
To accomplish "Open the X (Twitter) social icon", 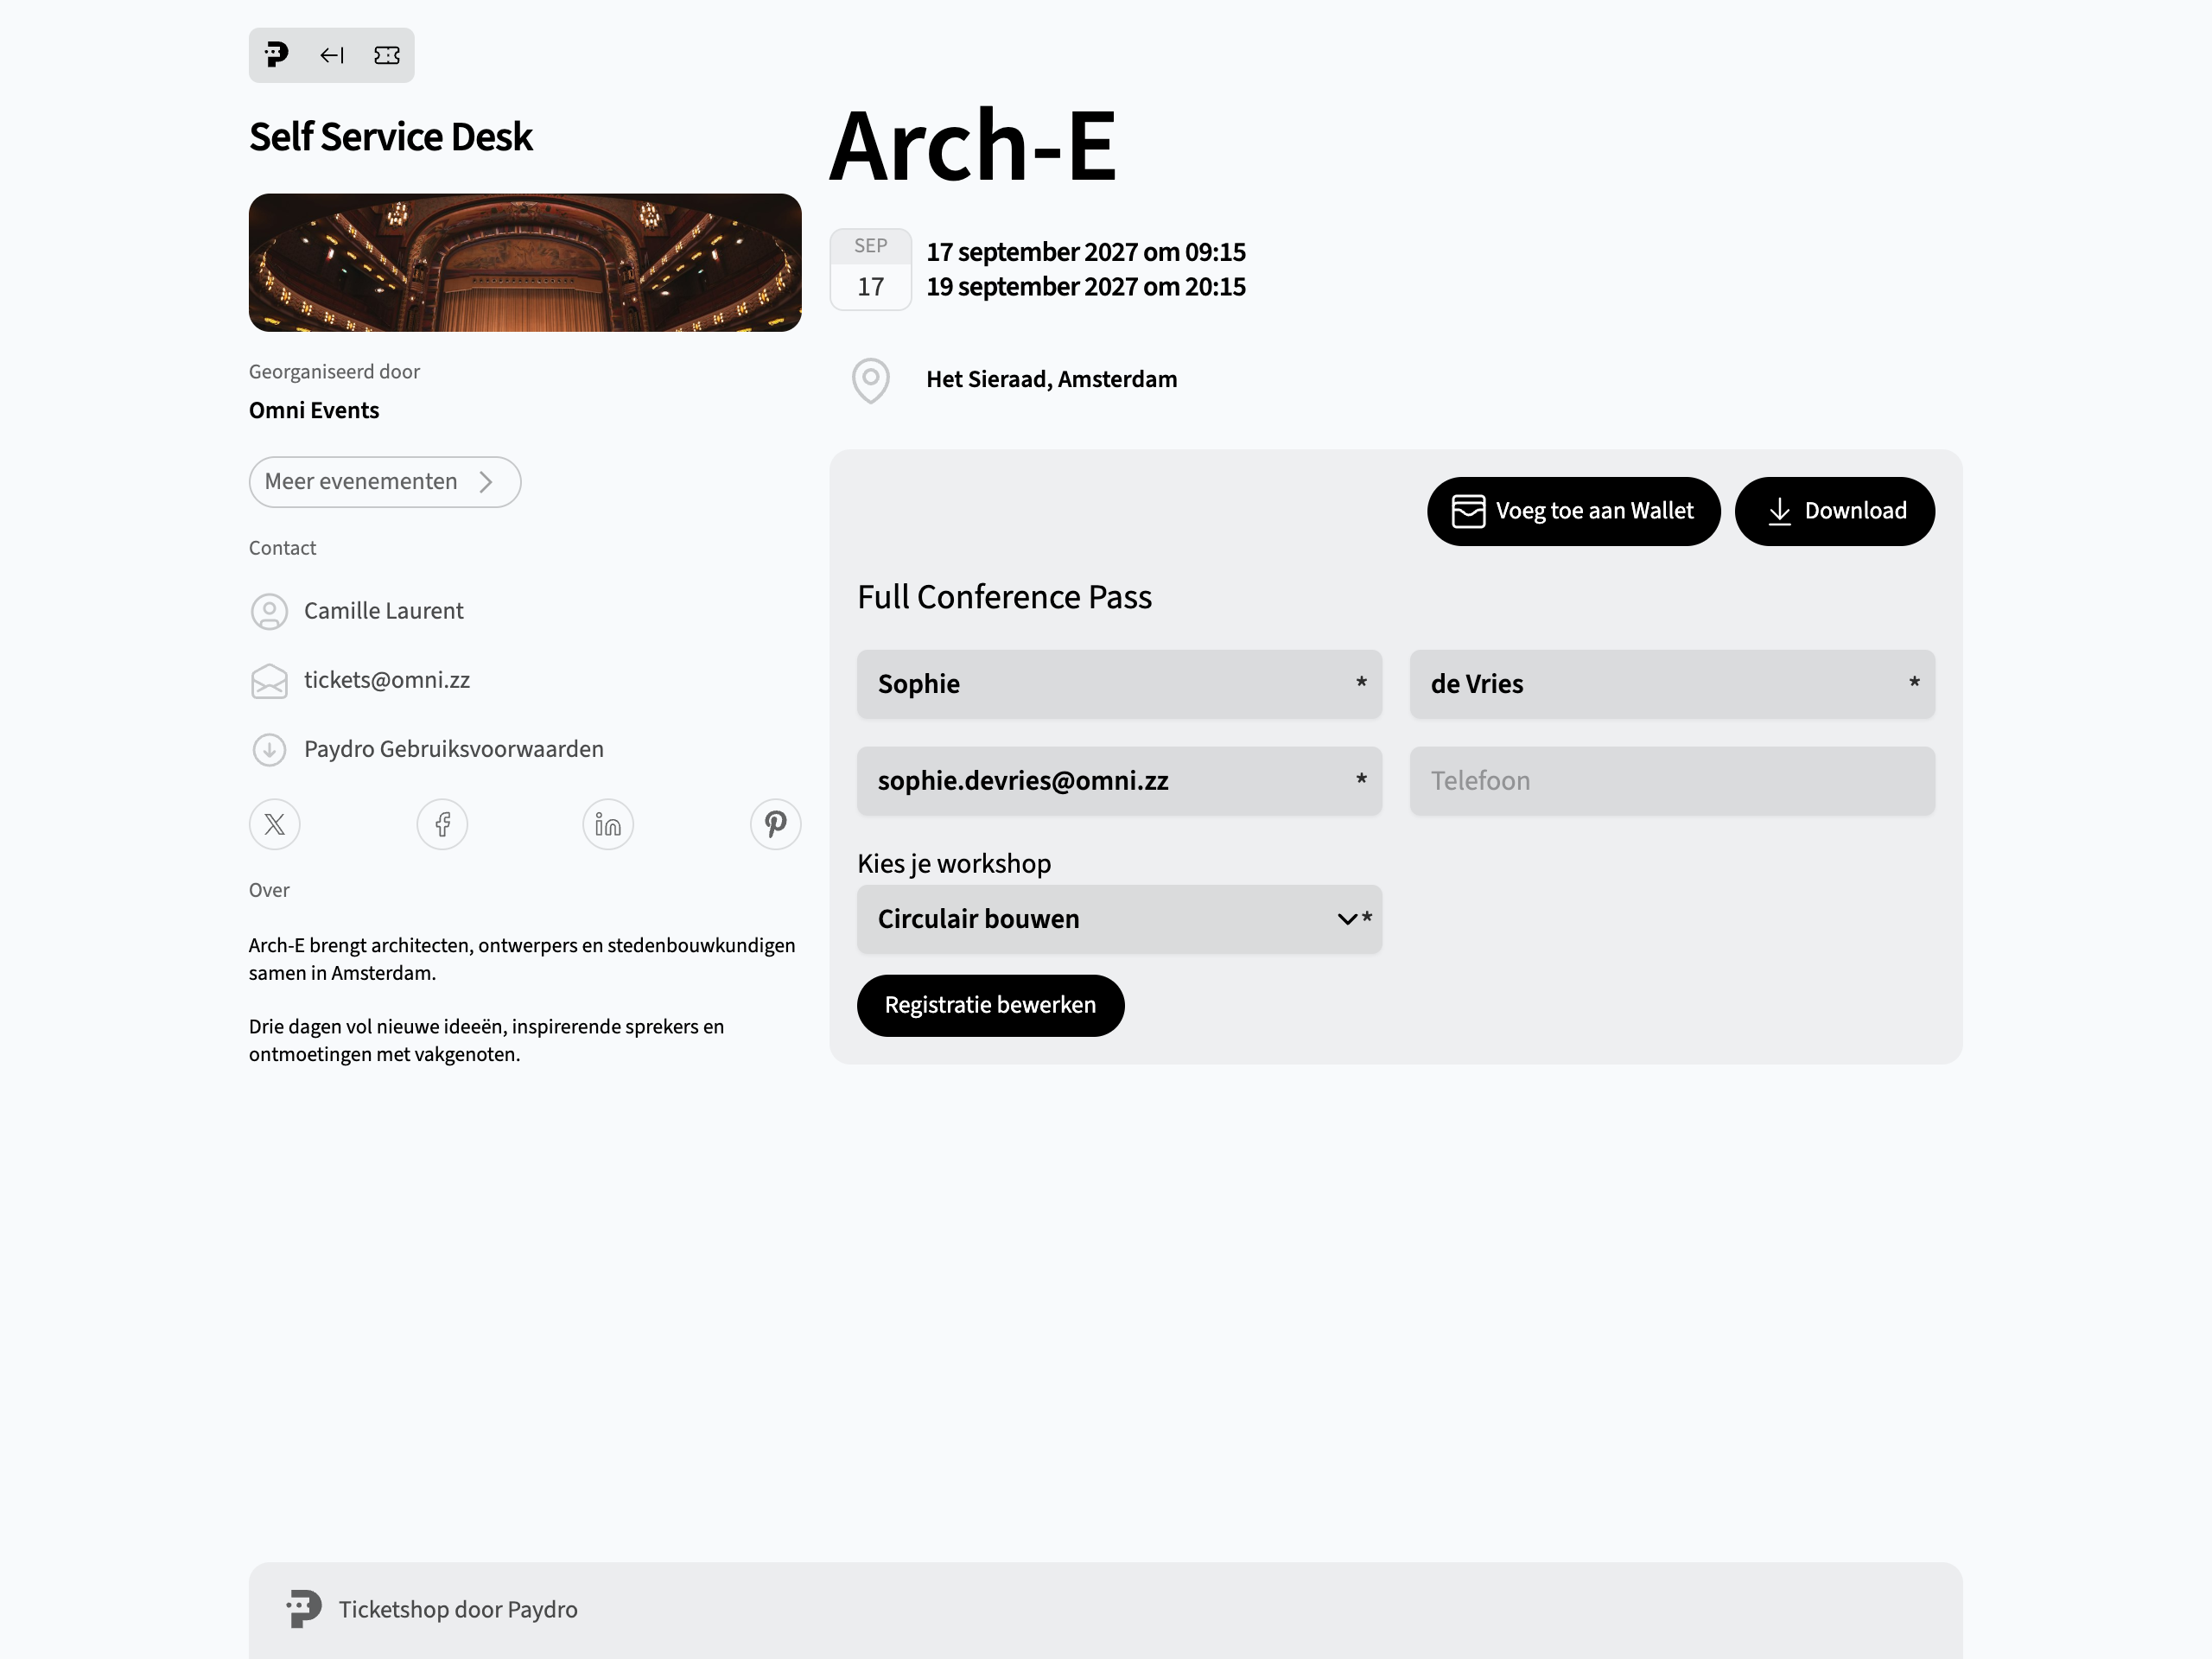I will click(275, 824).
